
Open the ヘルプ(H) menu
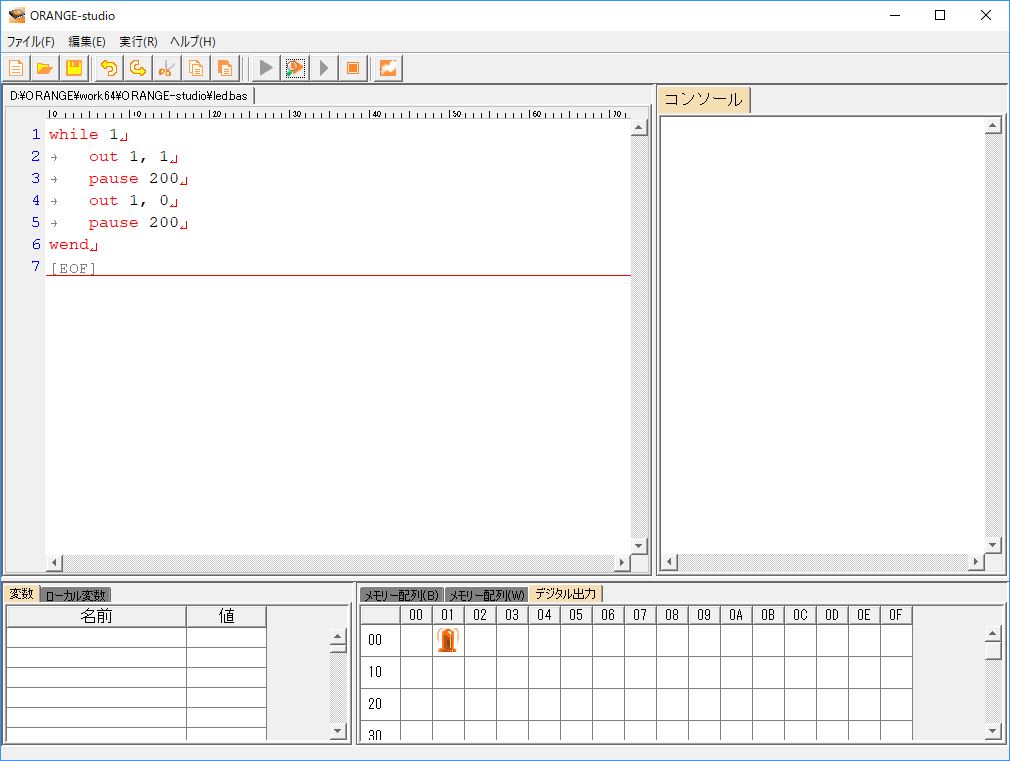click(x=193, y=42)
